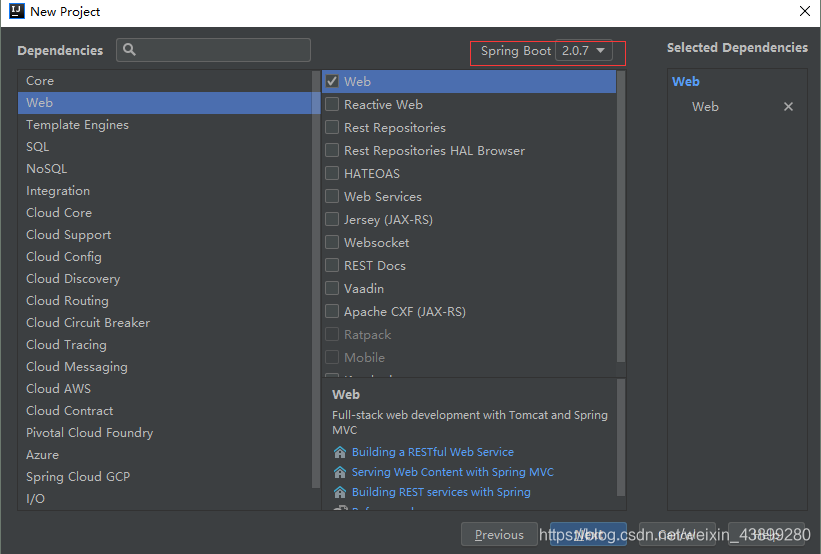Screen dimensions: 821x554
Task: Select the Cloud Contract category
Action: tap(165, 411)
